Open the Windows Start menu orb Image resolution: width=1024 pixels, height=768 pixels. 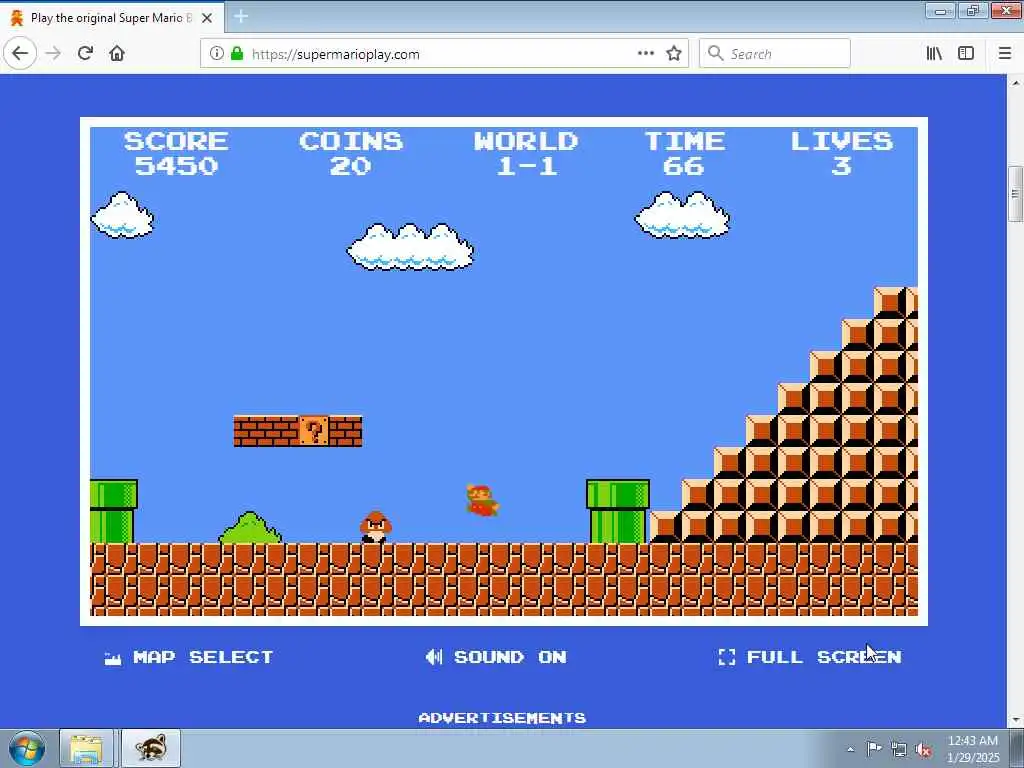coord(27,748)
